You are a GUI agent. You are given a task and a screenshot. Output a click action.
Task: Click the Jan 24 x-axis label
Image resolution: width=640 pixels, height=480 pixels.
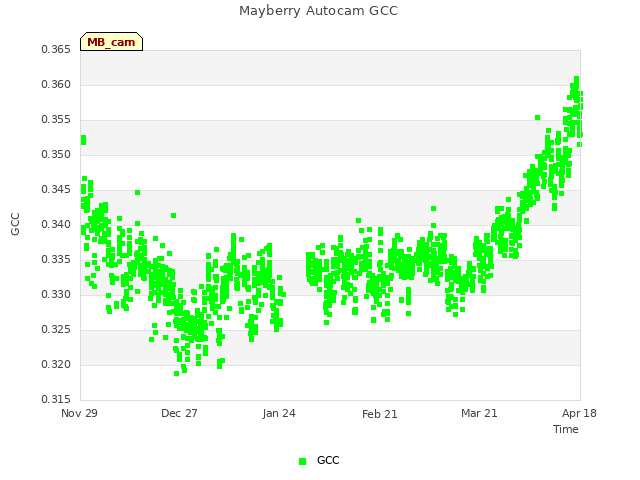279,413
